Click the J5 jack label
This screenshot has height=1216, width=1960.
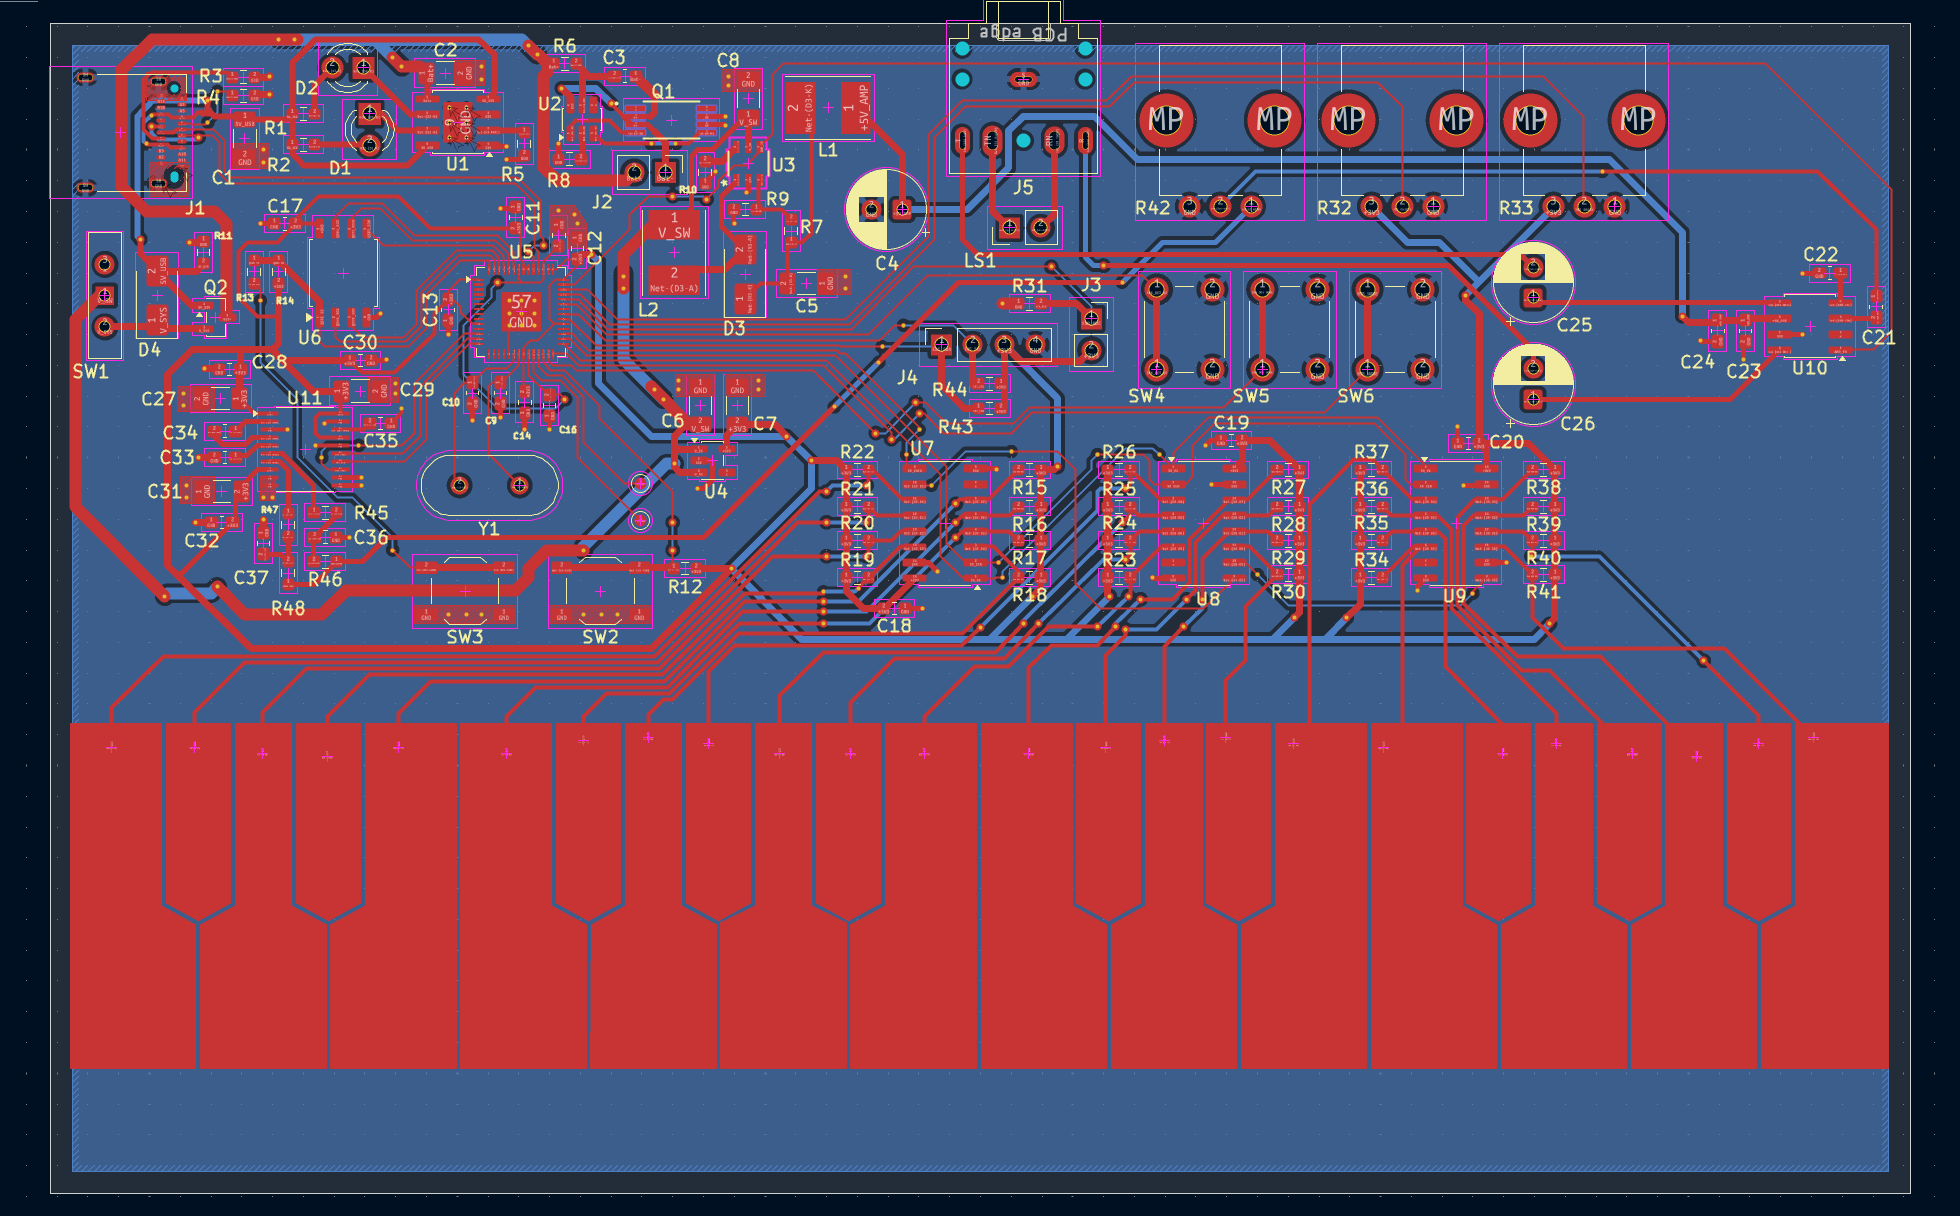[x=1022, y=188]
